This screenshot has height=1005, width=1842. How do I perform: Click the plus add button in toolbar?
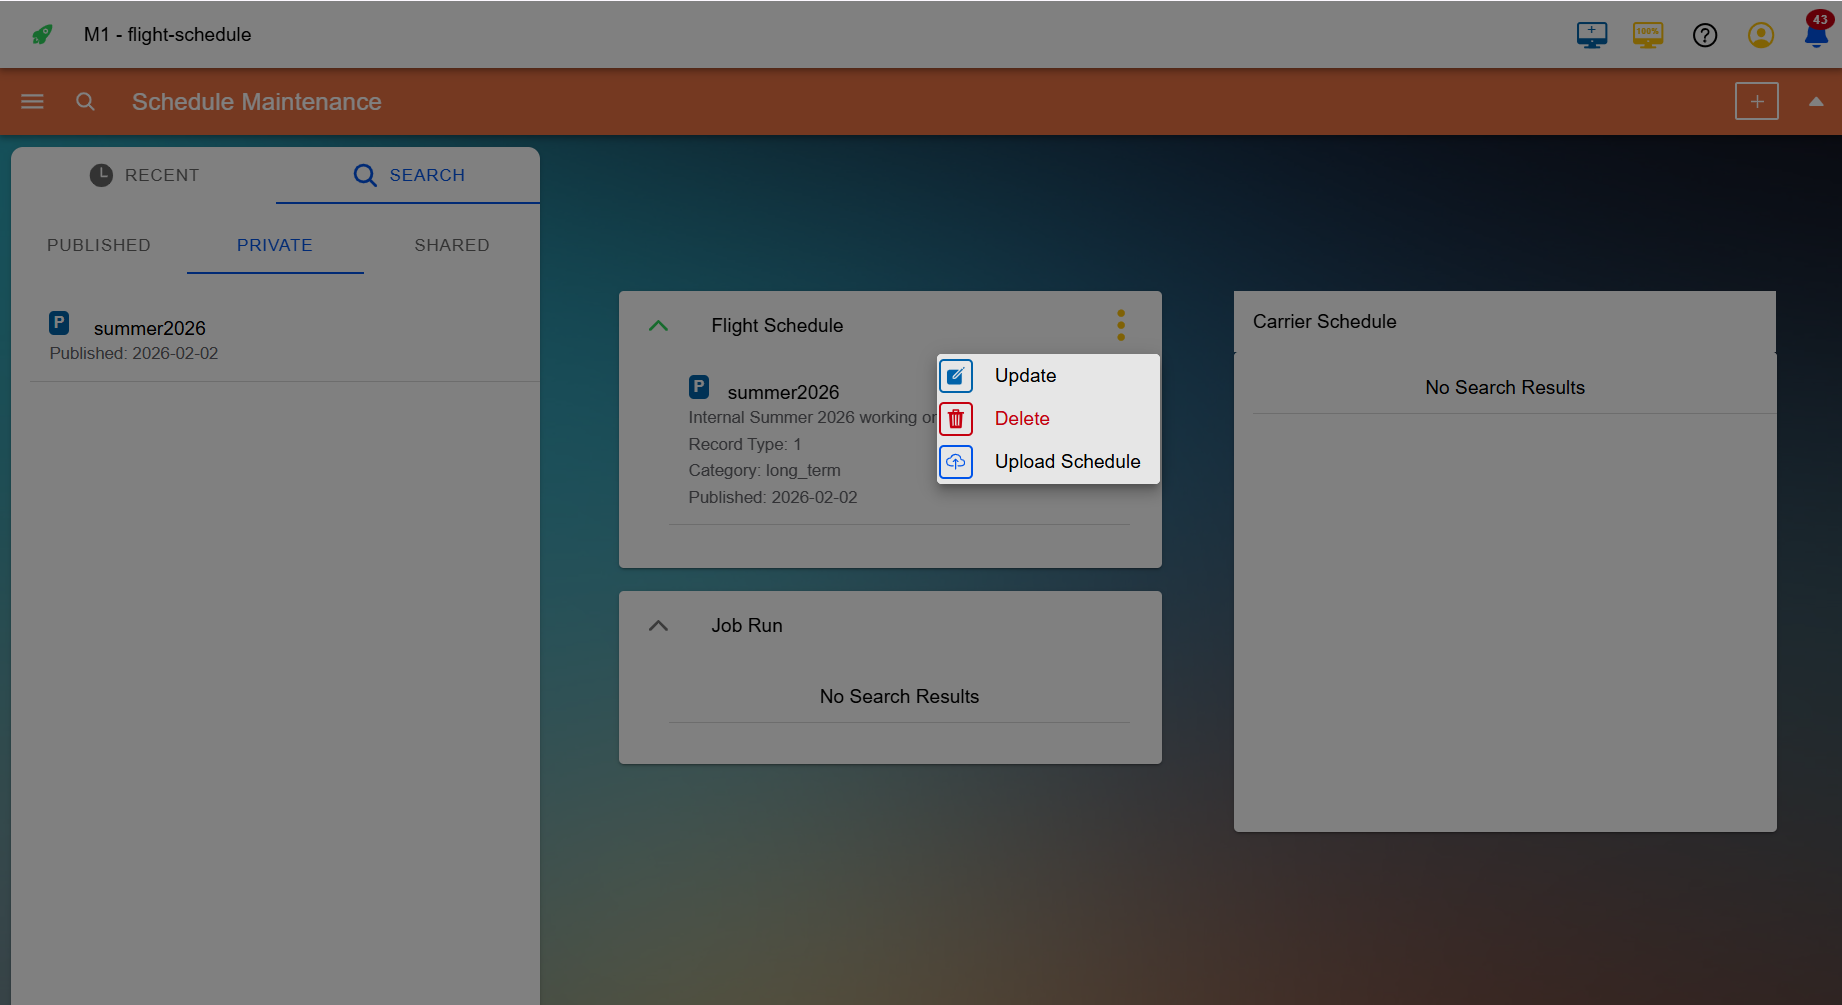tap(1757, 101)
